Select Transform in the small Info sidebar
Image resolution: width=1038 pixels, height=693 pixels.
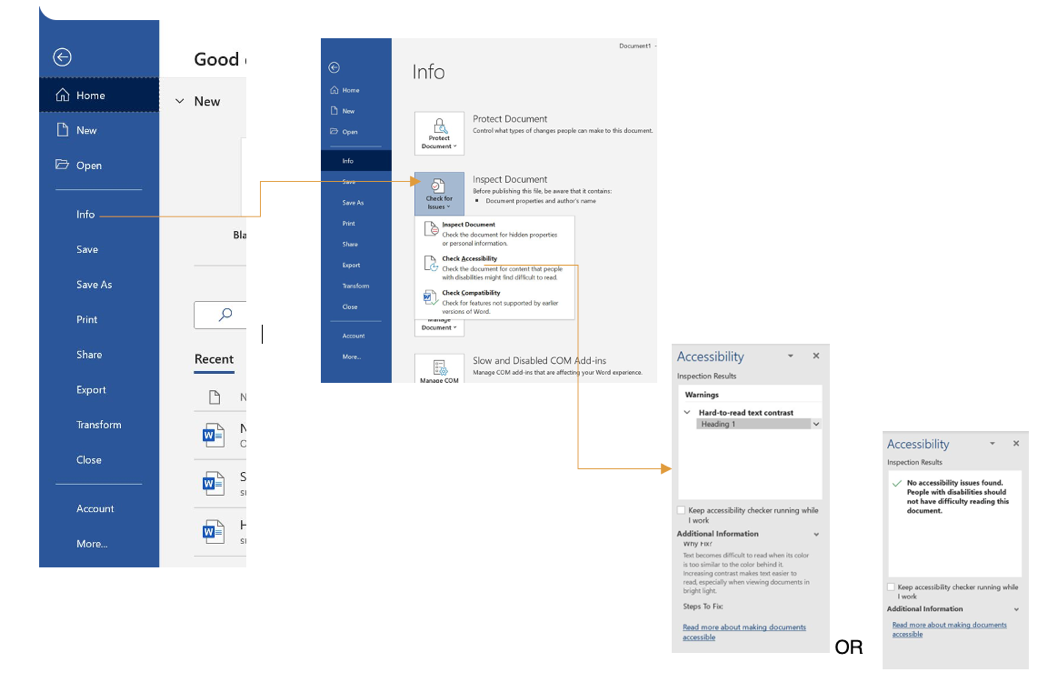pyautogui.click(x=355, y=286)
